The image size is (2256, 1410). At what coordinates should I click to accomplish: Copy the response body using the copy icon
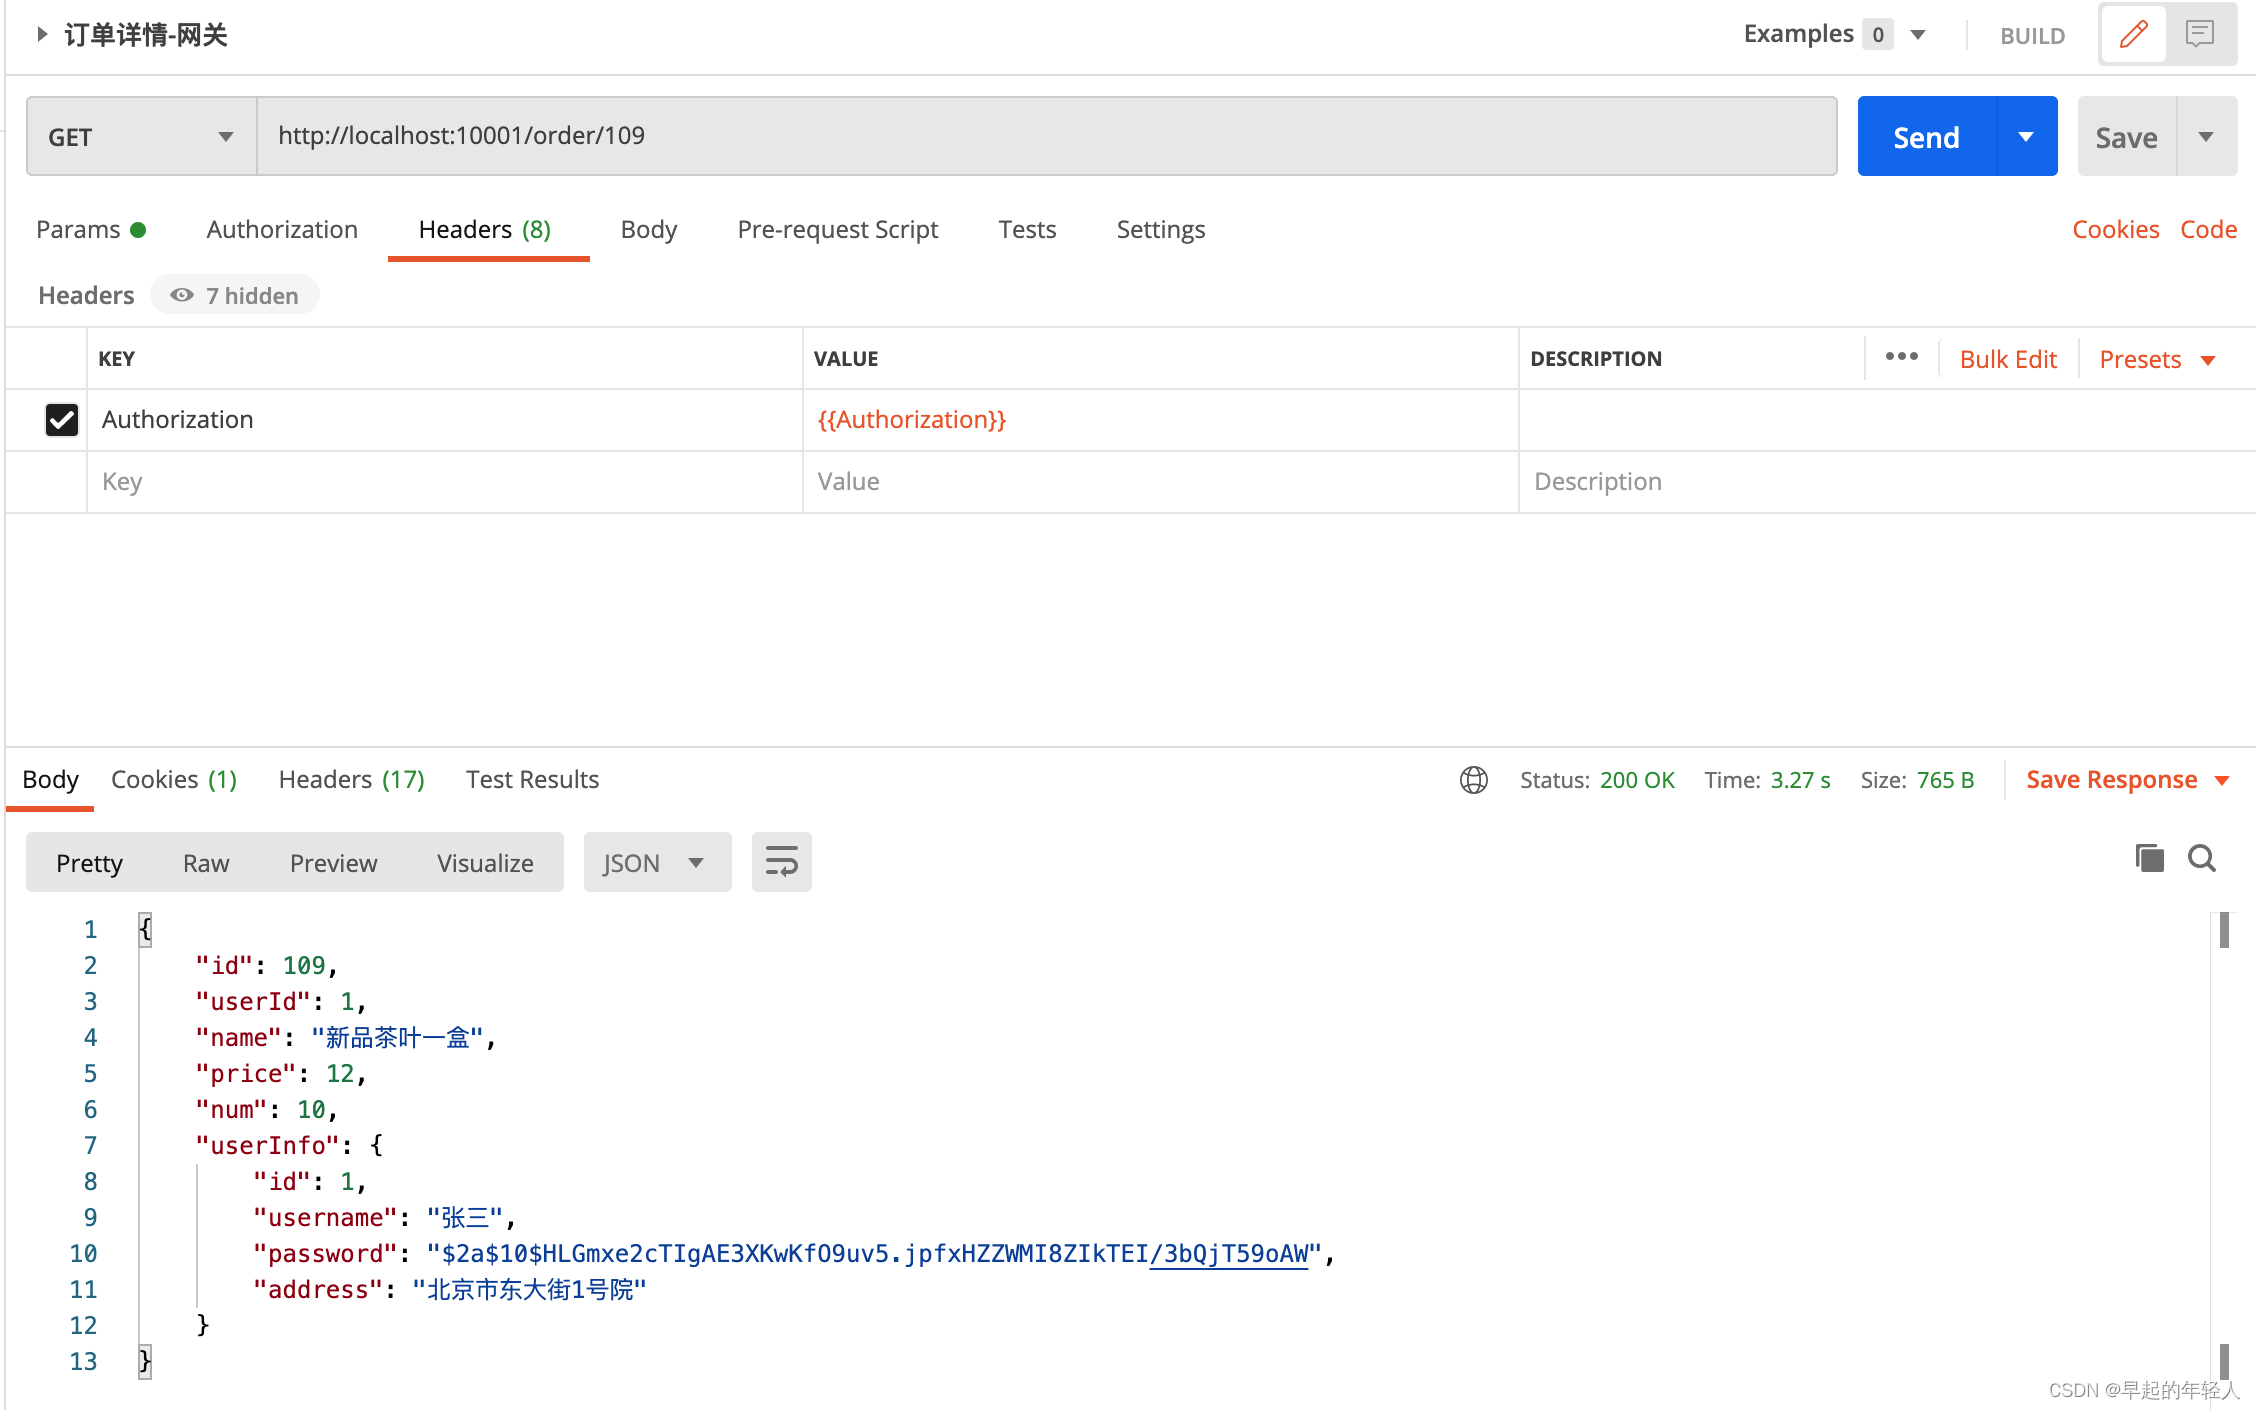pyautogui.click(x=2149, y=858)
